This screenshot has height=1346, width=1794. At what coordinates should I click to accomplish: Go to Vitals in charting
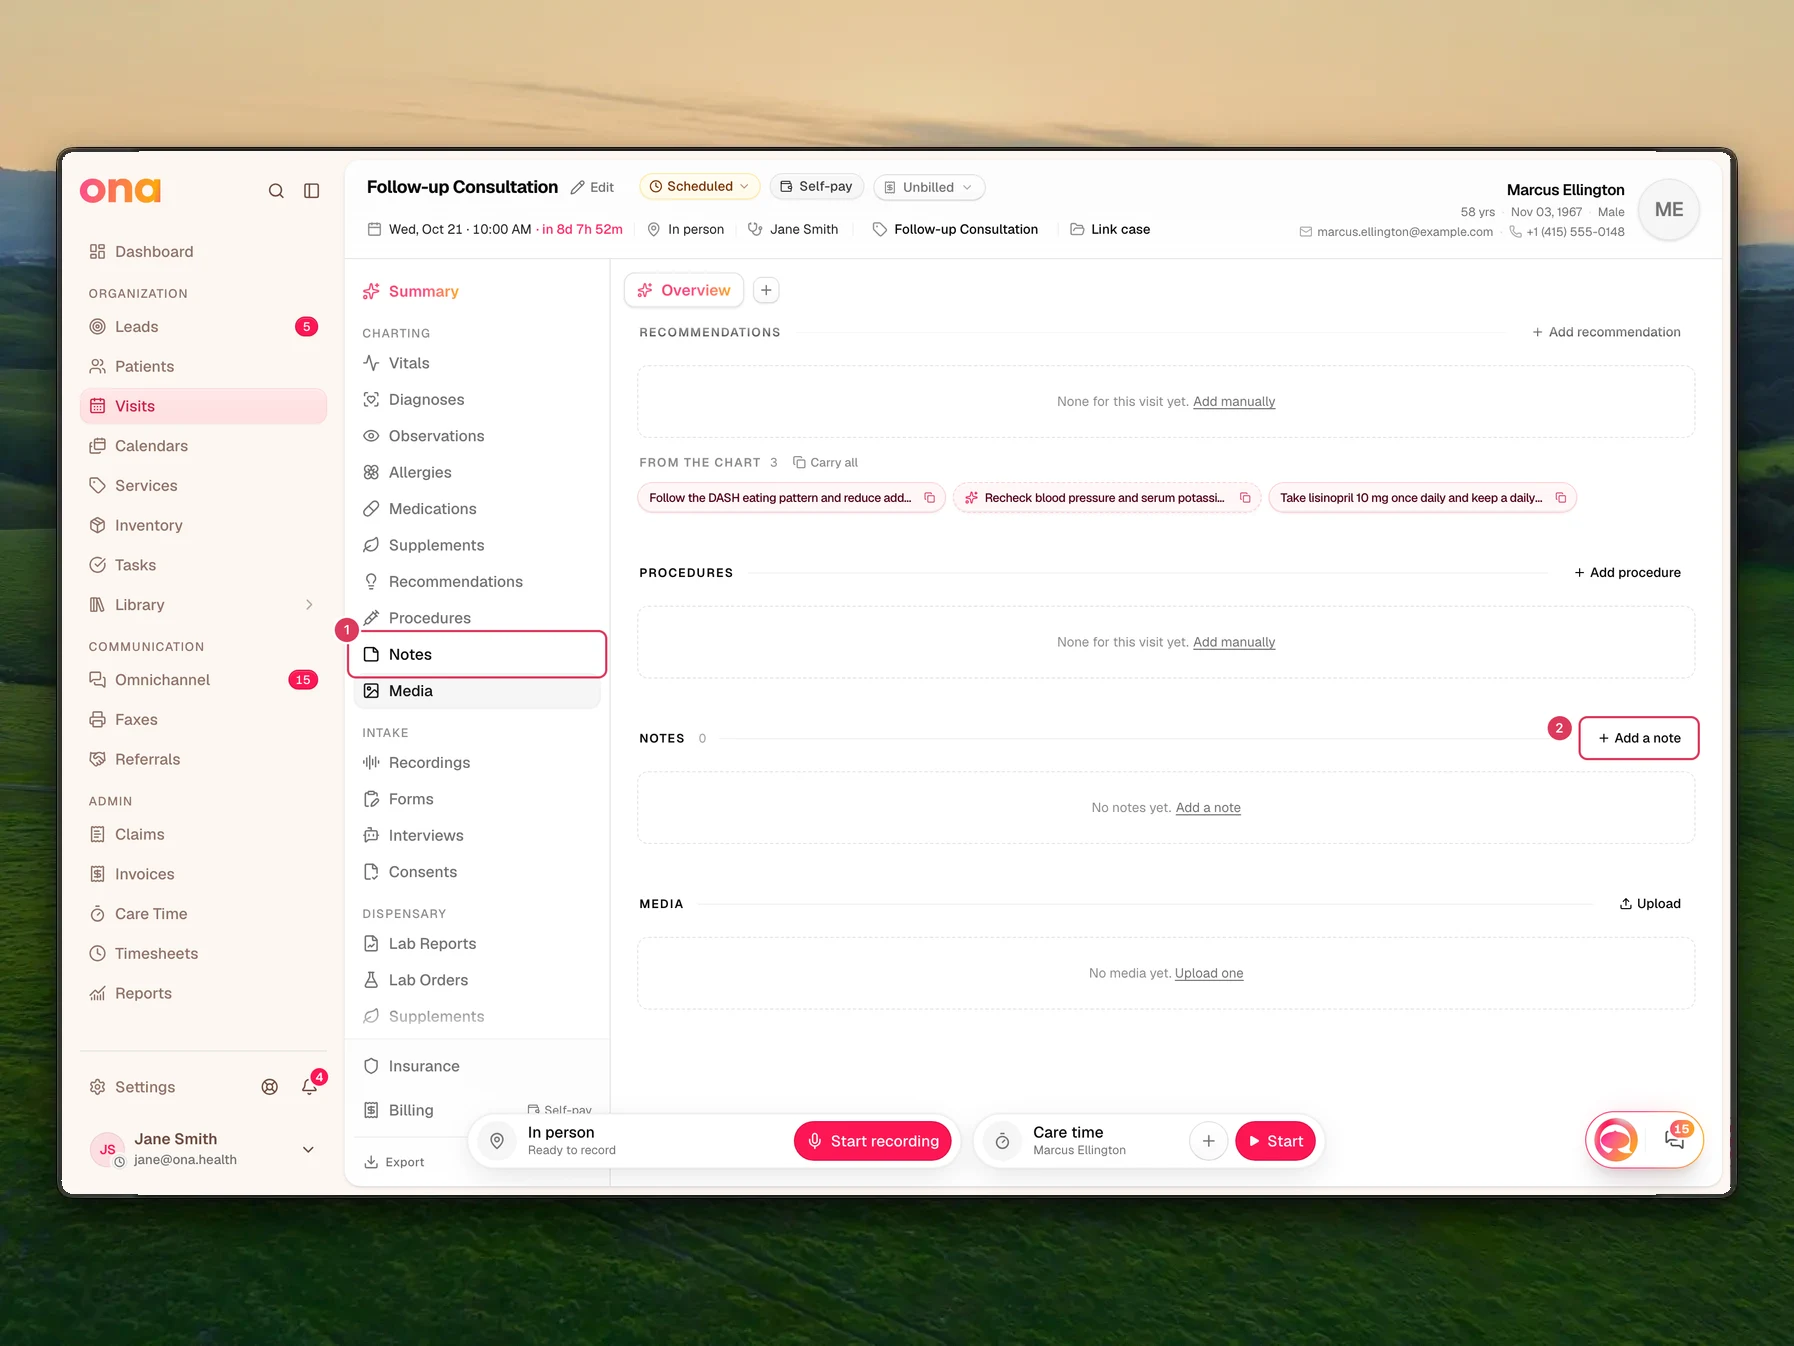(477, 363)
